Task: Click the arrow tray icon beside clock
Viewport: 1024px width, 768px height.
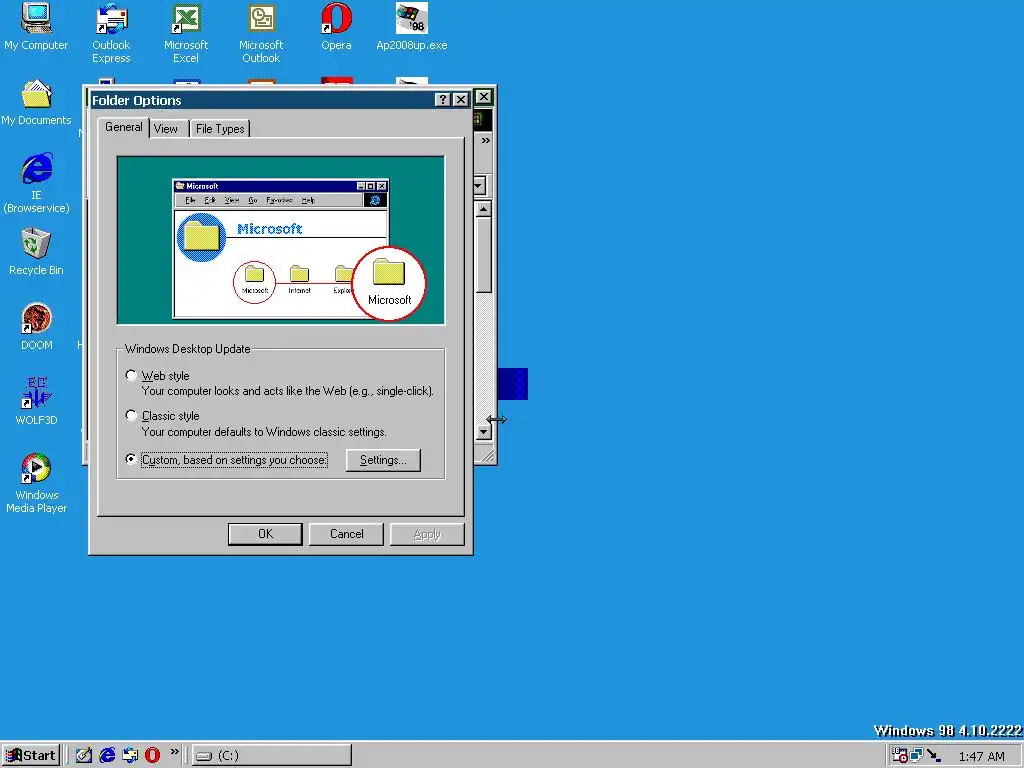Action: coord(934,756)
